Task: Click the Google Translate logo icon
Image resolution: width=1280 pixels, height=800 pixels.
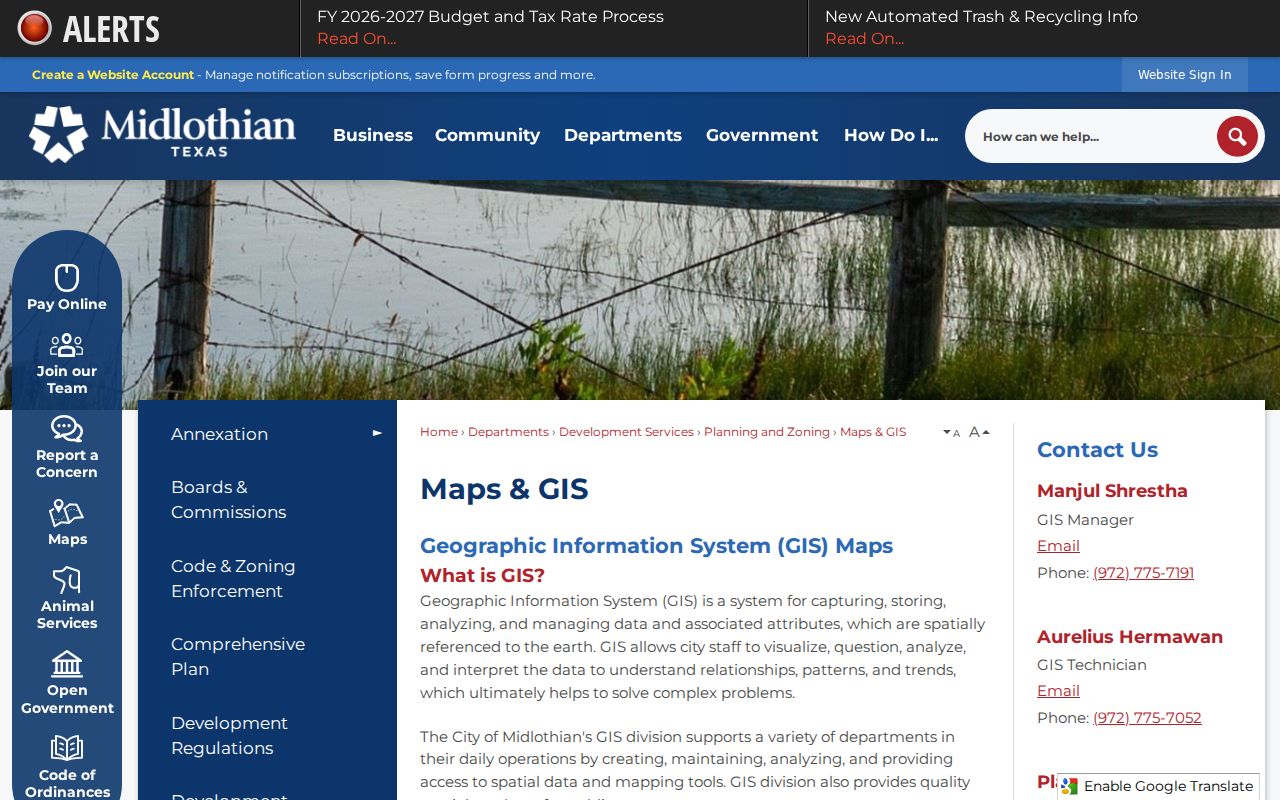Action: click(1070, 786)
